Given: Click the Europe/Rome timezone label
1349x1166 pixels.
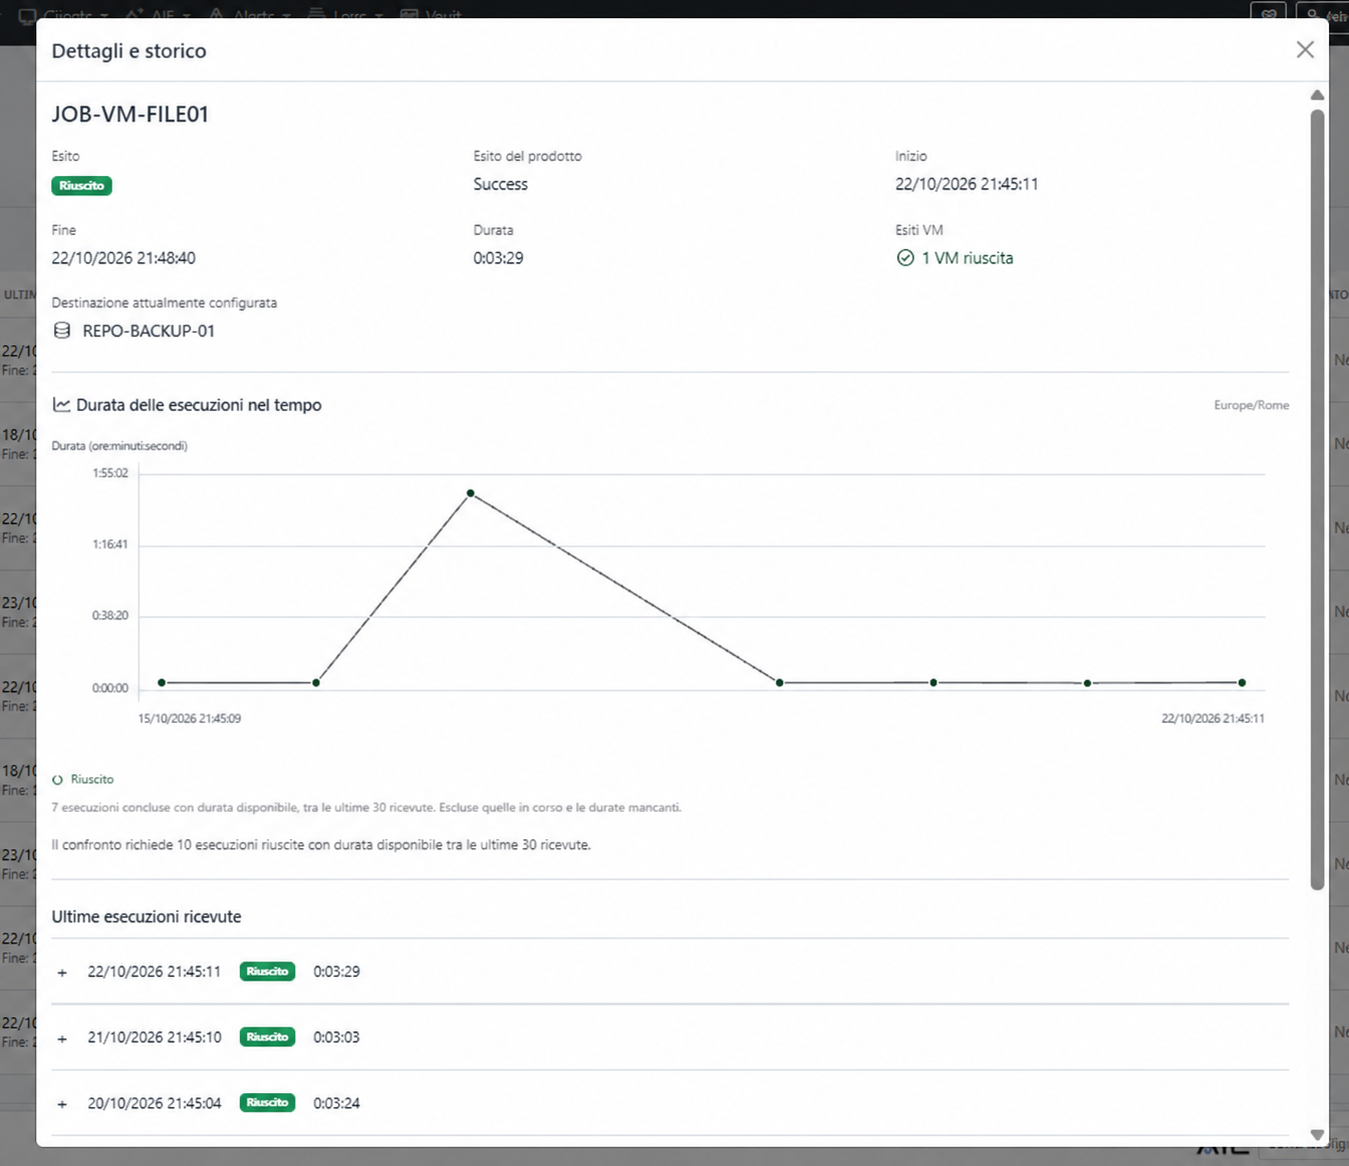Looking at the screenshot, I should (x=1251, y=405).
